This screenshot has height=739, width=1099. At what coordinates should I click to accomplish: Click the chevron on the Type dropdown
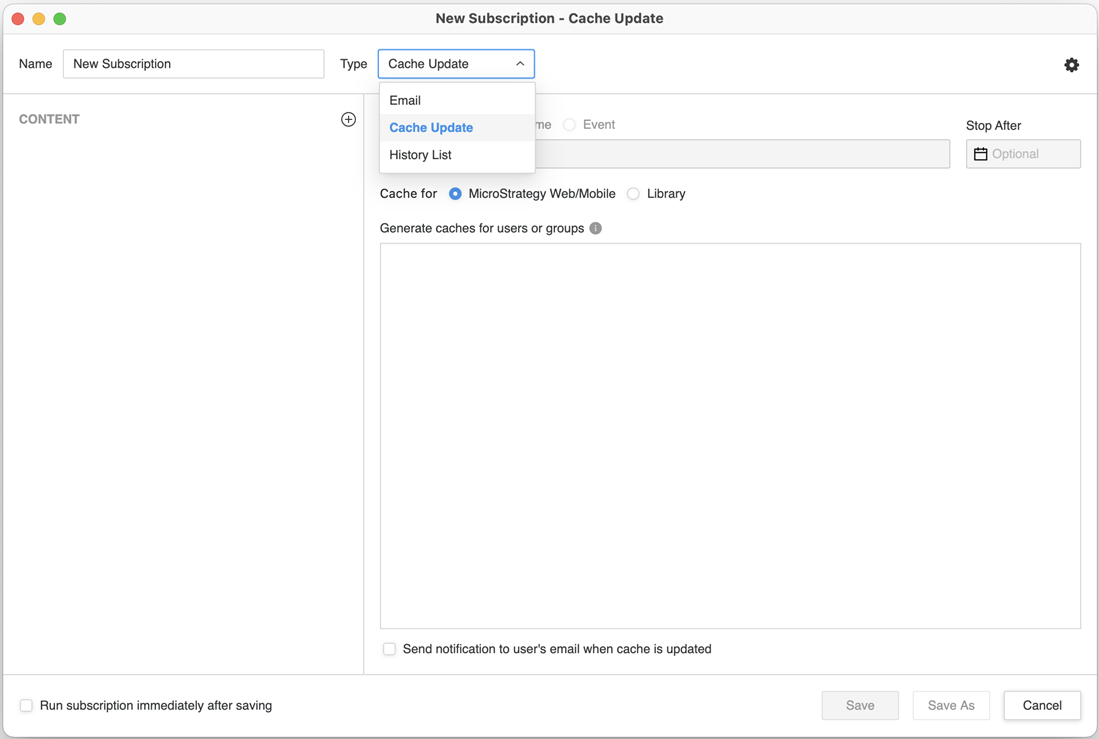point(520,64)
